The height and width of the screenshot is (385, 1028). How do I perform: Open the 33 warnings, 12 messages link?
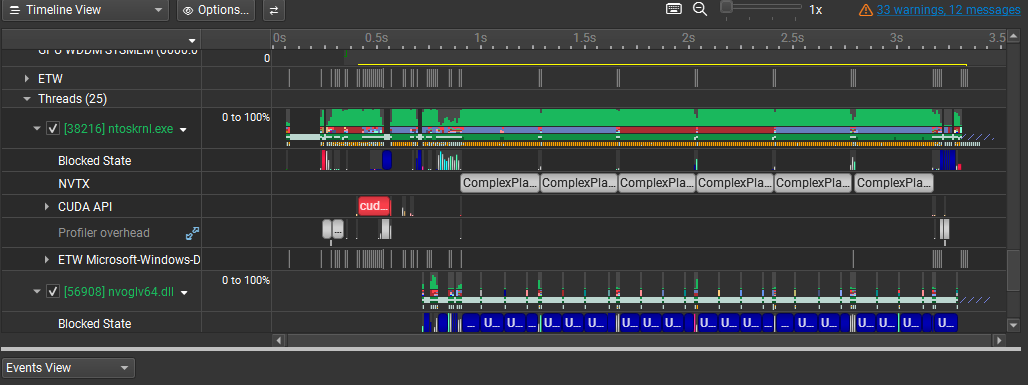click(948, 10)
